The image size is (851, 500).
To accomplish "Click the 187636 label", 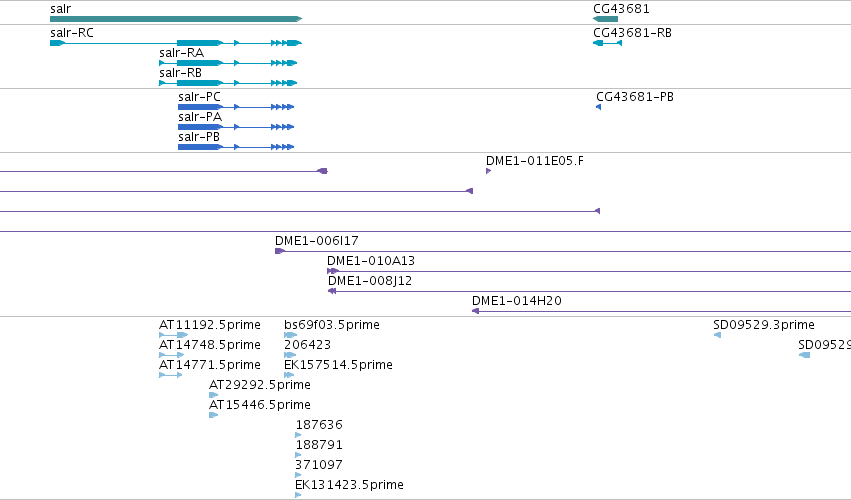I will click(x=319, y=425).
